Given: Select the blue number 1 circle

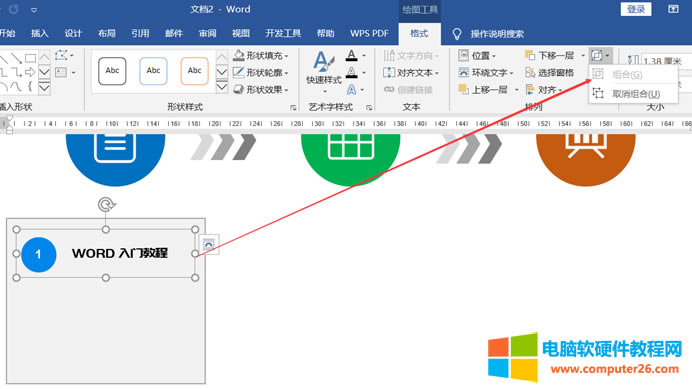Looking at the screenshot, I should click(x=39, y=254).
